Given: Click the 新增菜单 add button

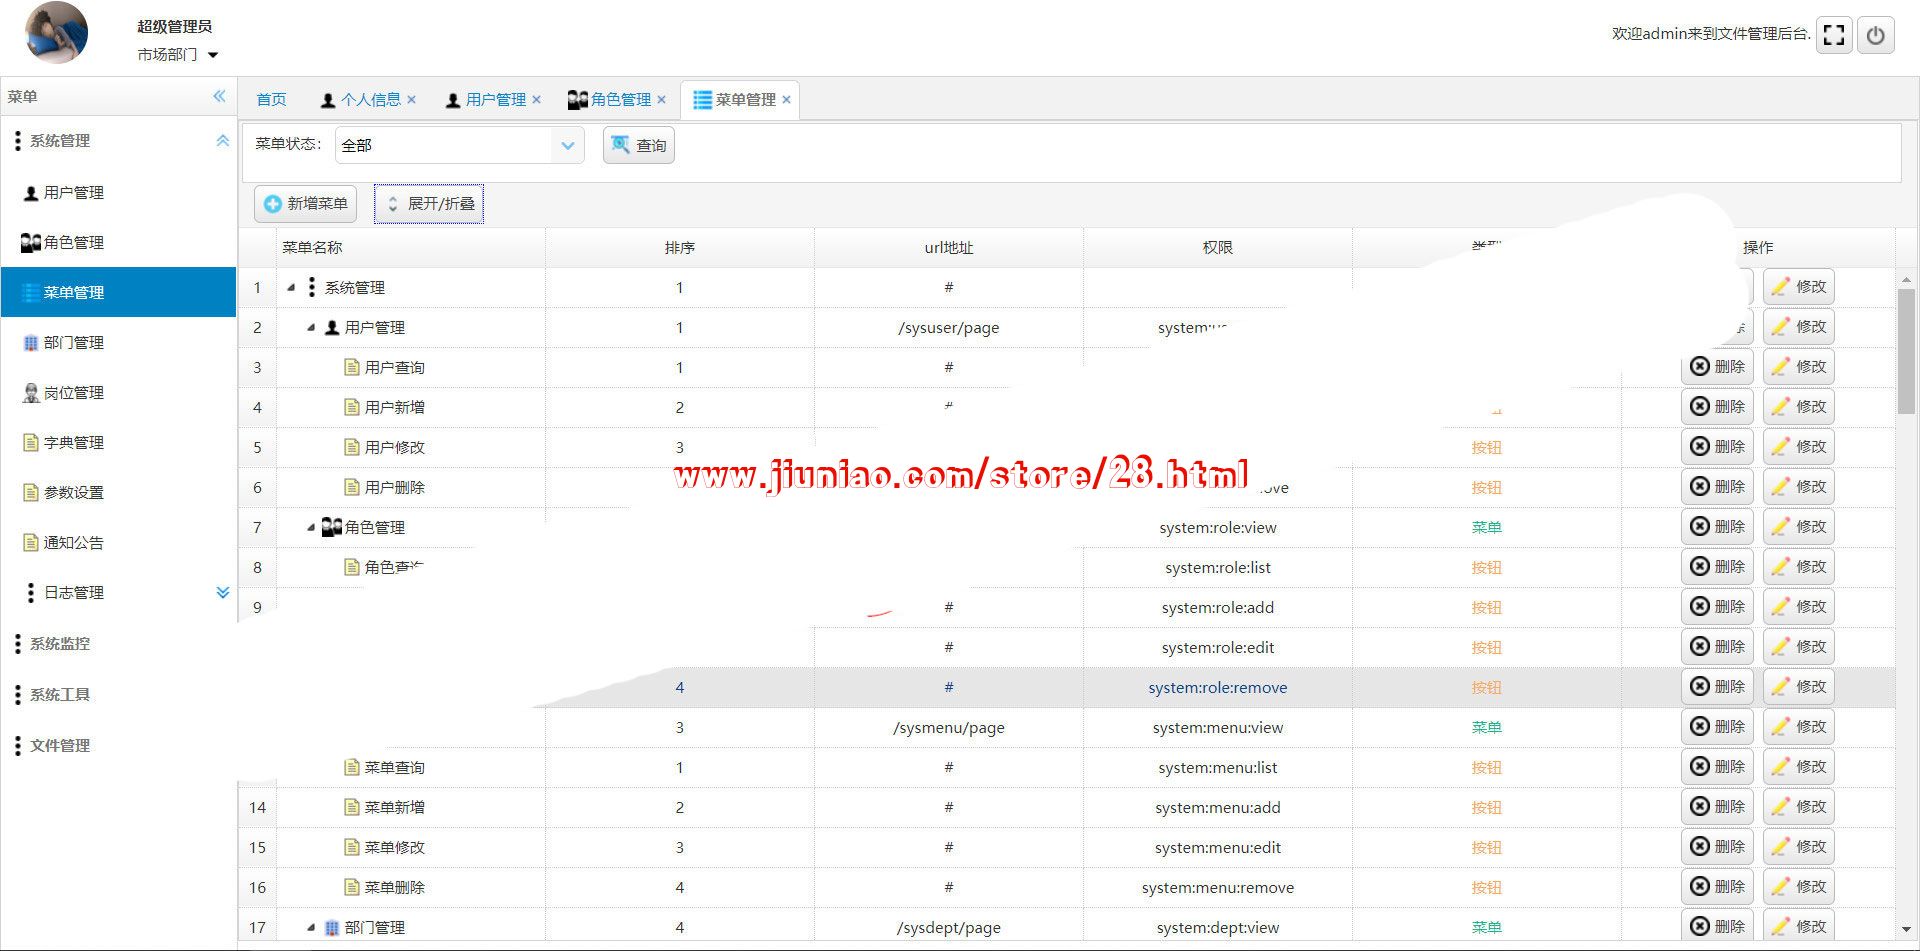Looking at the screenshot, I should coord(306,204).
